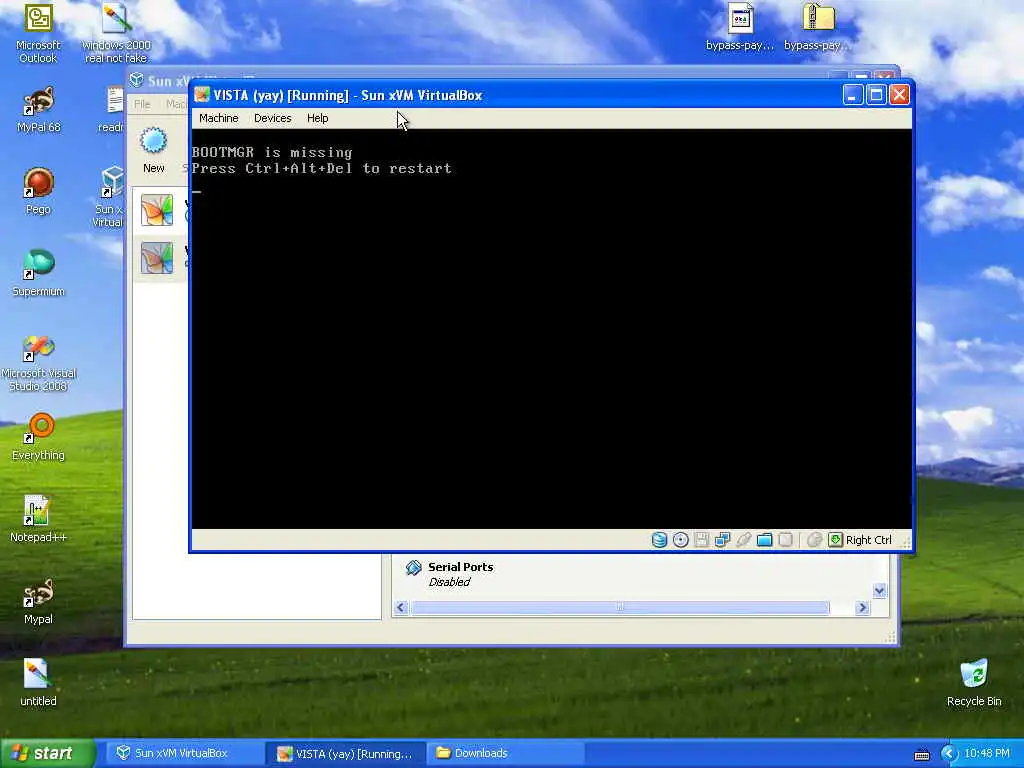Select the MyPal 68 desktop icon
This screenshot has width=1024, height=768.
click(38, 109)
